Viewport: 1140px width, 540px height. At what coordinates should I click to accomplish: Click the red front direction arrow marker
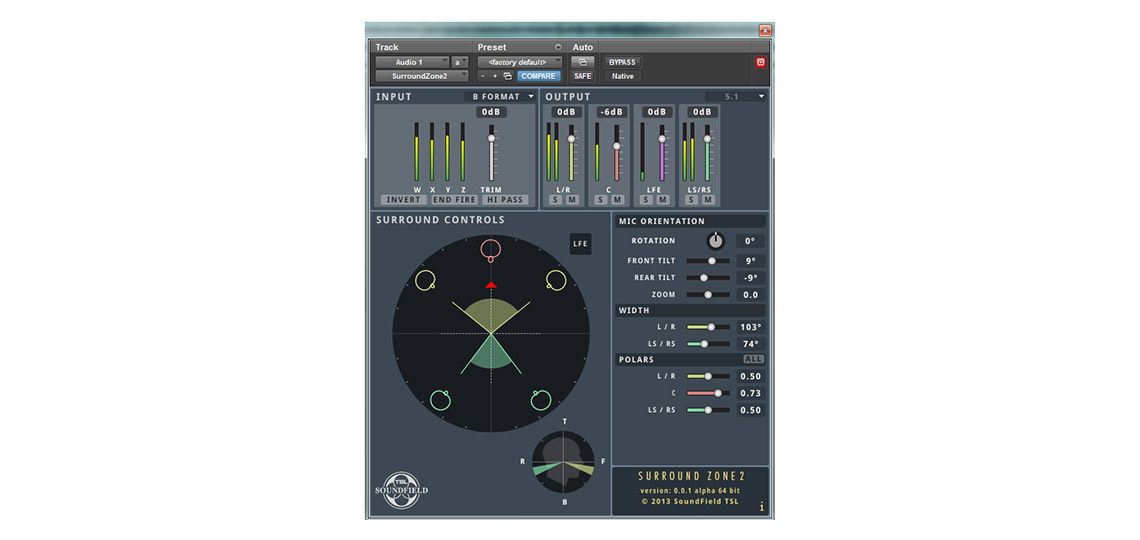(491, 285)
